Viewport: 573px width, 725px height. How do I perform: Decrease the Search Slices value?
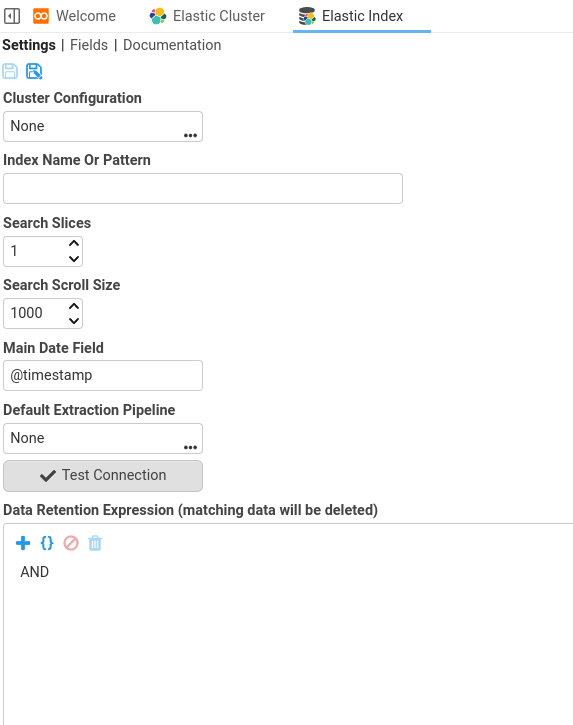coord(74,259)
